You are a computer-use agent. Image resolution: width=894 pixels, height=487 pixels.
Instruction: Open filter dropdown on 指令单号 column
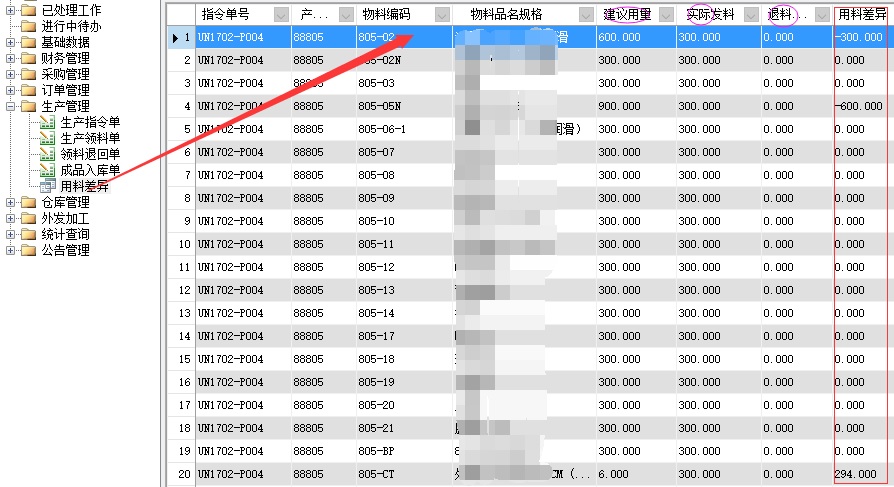[280, 14]
